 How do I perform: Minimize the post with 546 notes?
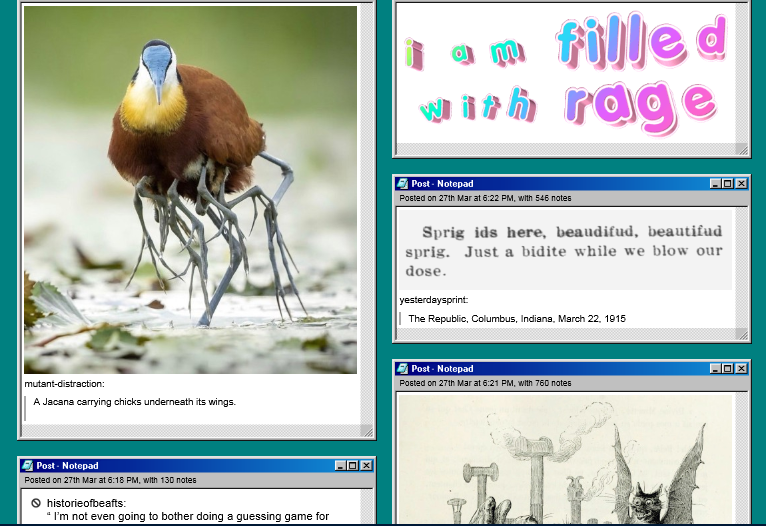715,184
